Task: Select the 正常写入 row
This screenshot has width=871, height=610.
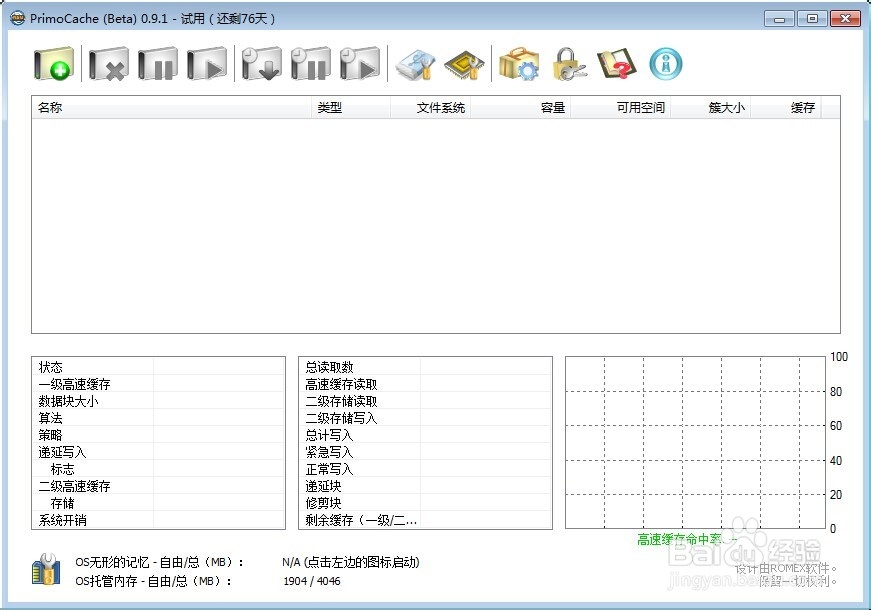Action: pos(426,469)
